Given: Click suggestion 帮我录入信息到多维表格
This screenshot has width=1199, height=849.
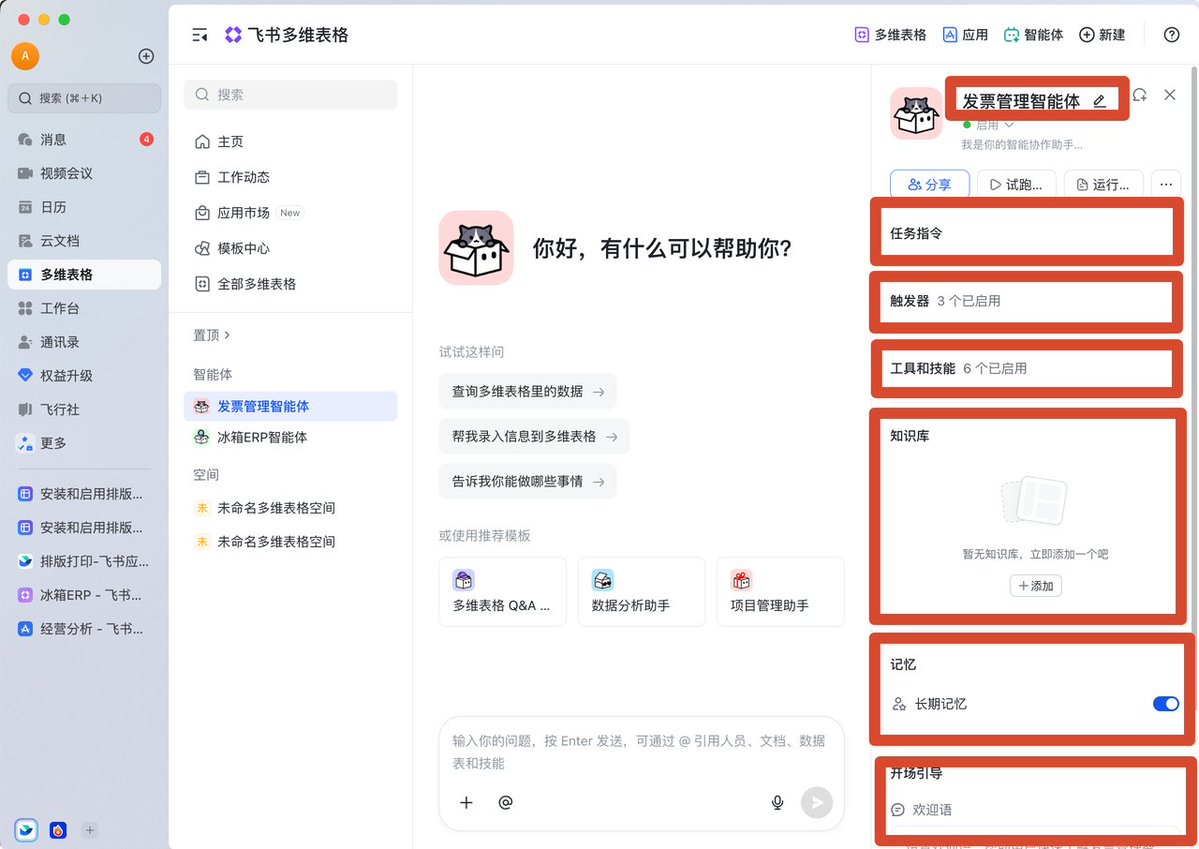Looking at the screenshot, I should click(x=535, y=436).
